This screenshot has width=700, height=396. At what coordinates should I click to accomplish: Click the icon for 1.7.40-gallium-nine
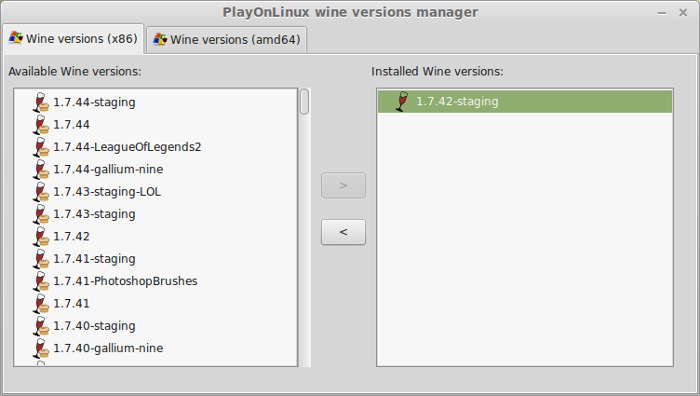point(41,348)
